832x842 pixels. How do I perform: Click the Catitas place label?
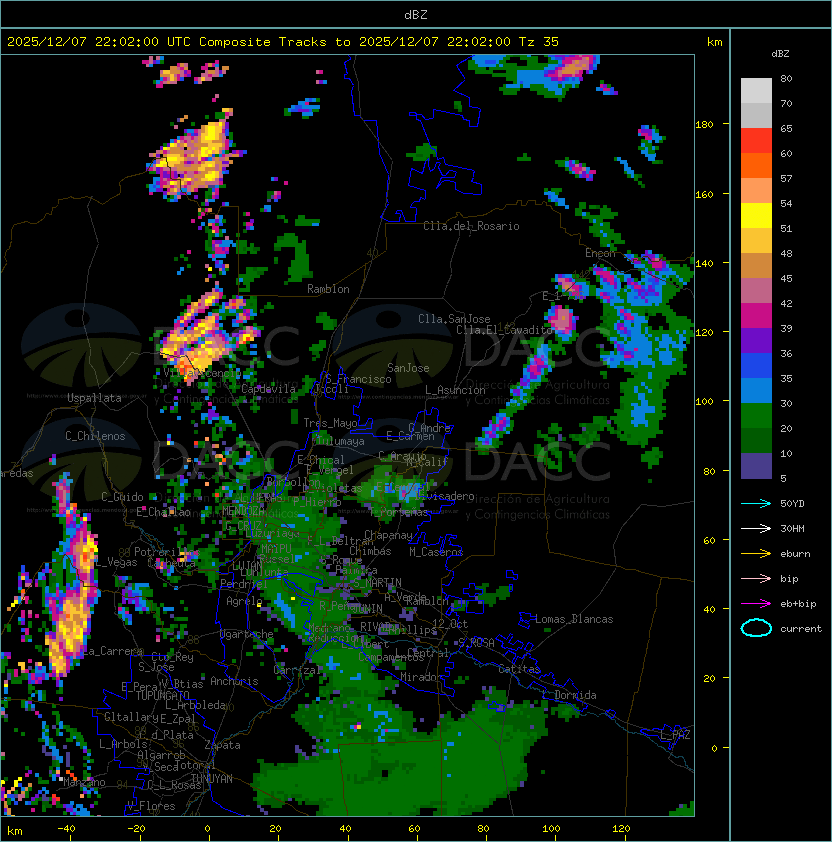point(519,669)
